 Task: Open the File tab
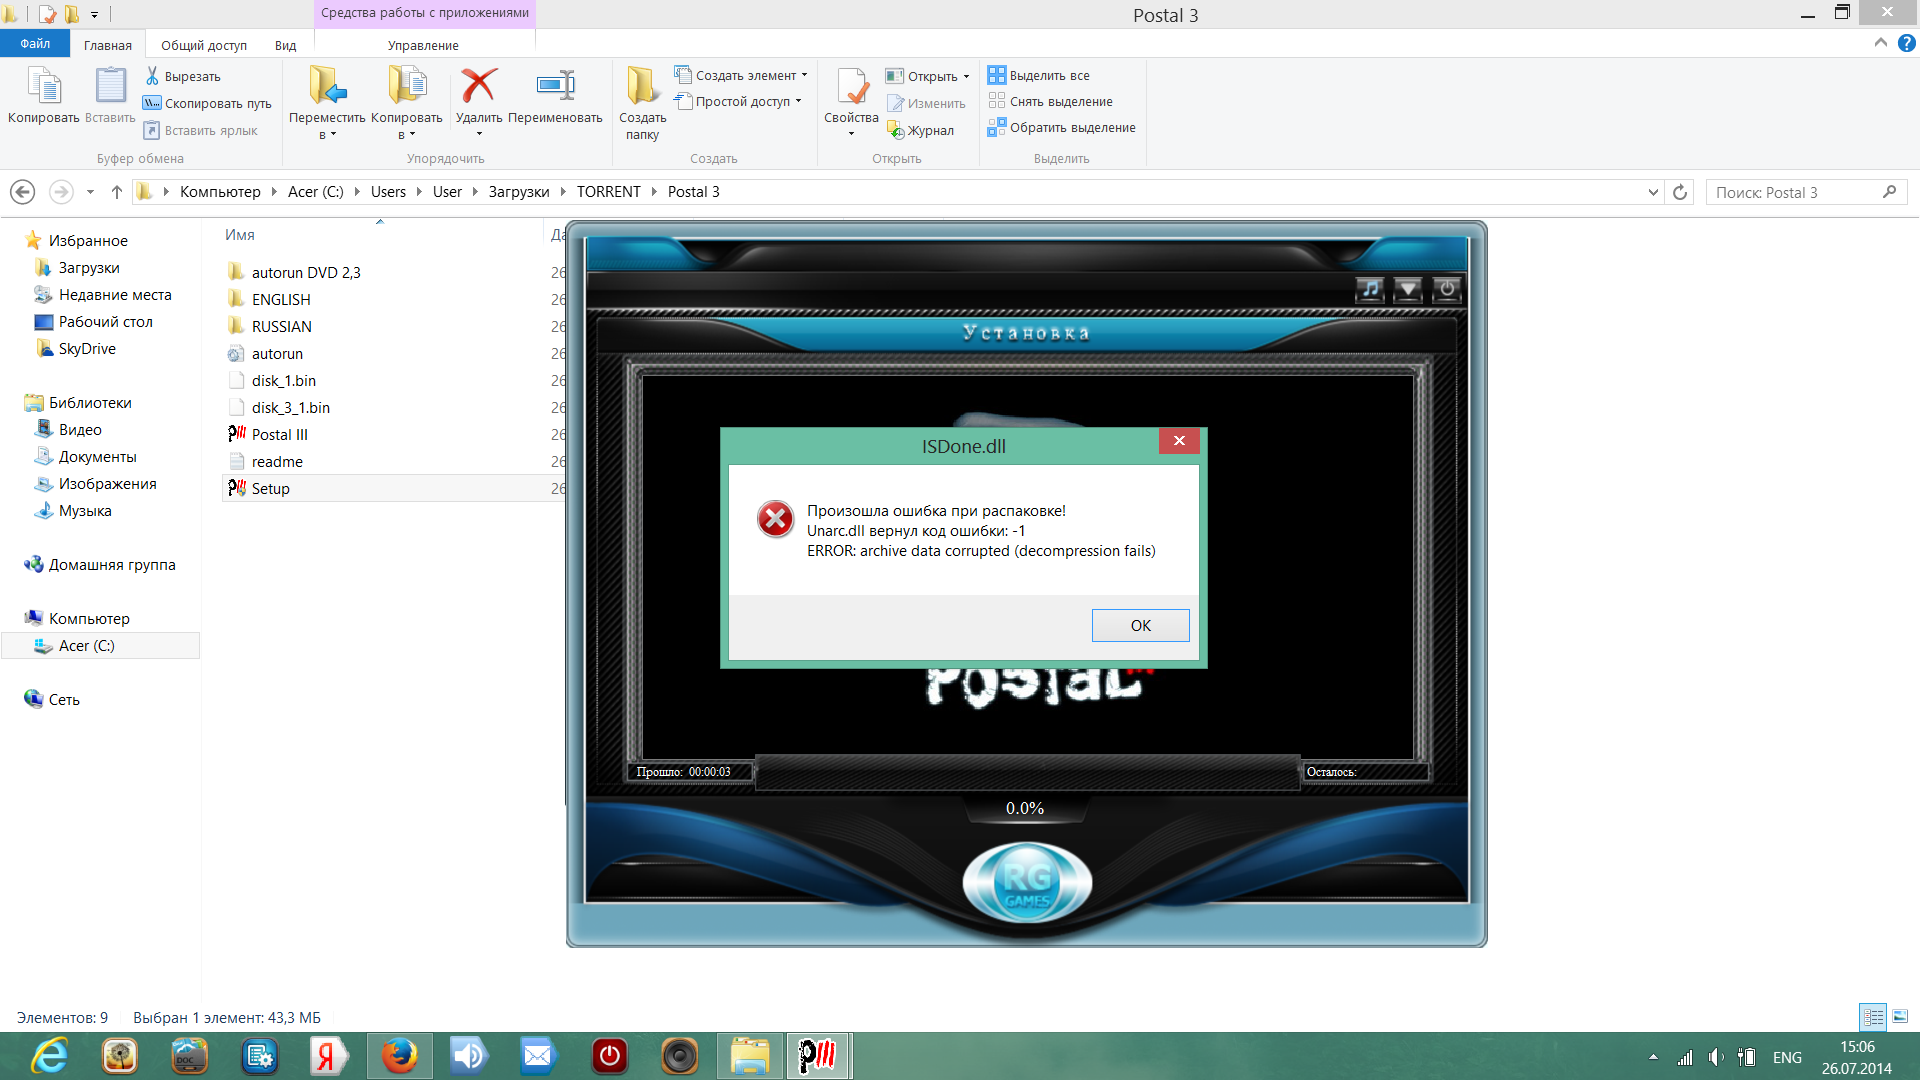tap(35, 44)
